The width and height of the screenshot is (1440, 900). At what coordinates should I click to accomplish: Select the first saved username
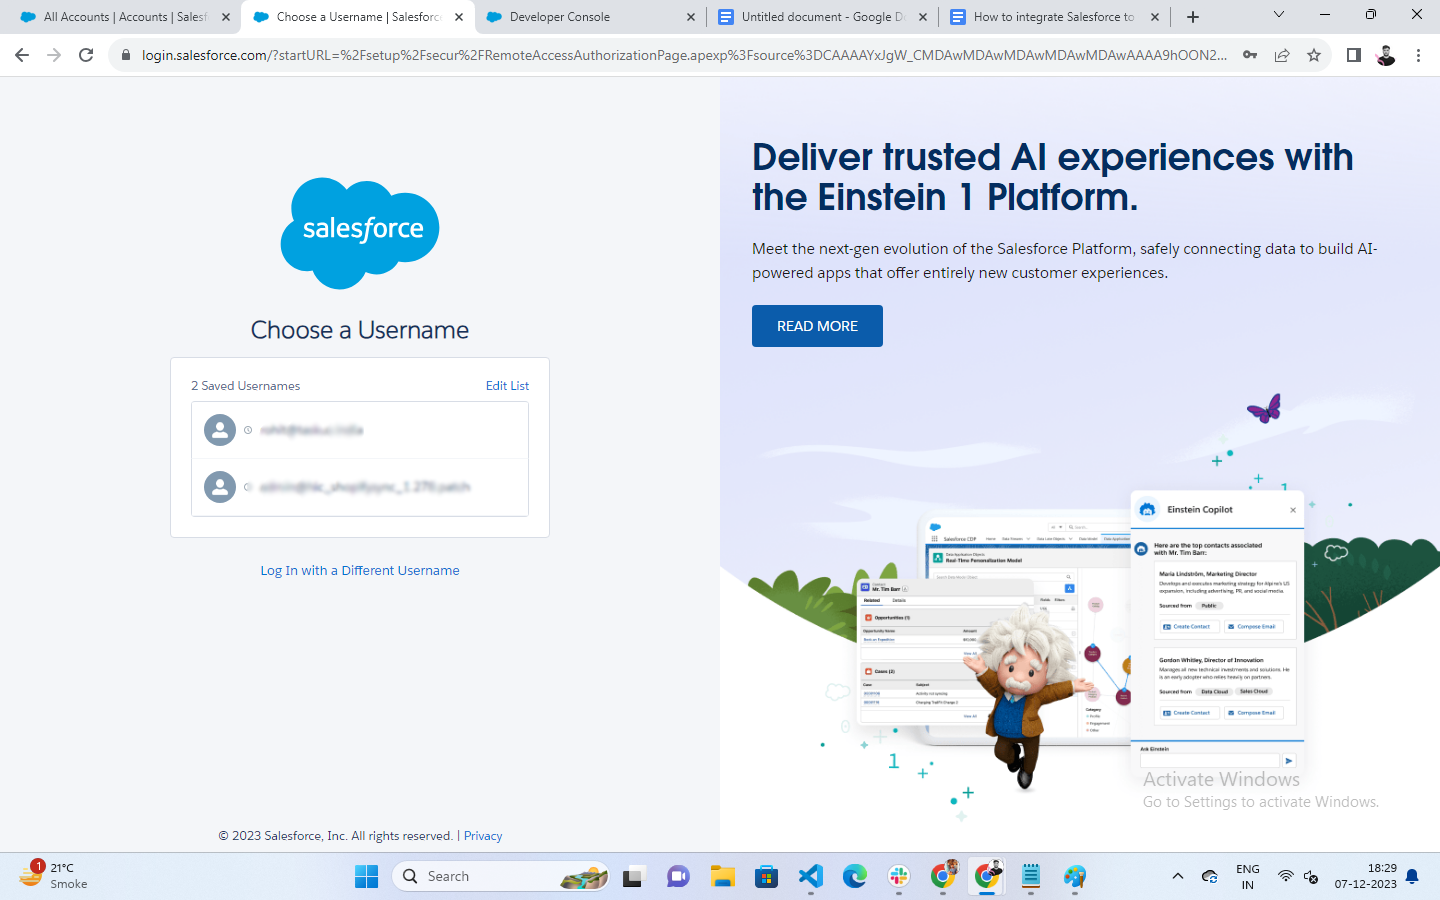[360, 430]
